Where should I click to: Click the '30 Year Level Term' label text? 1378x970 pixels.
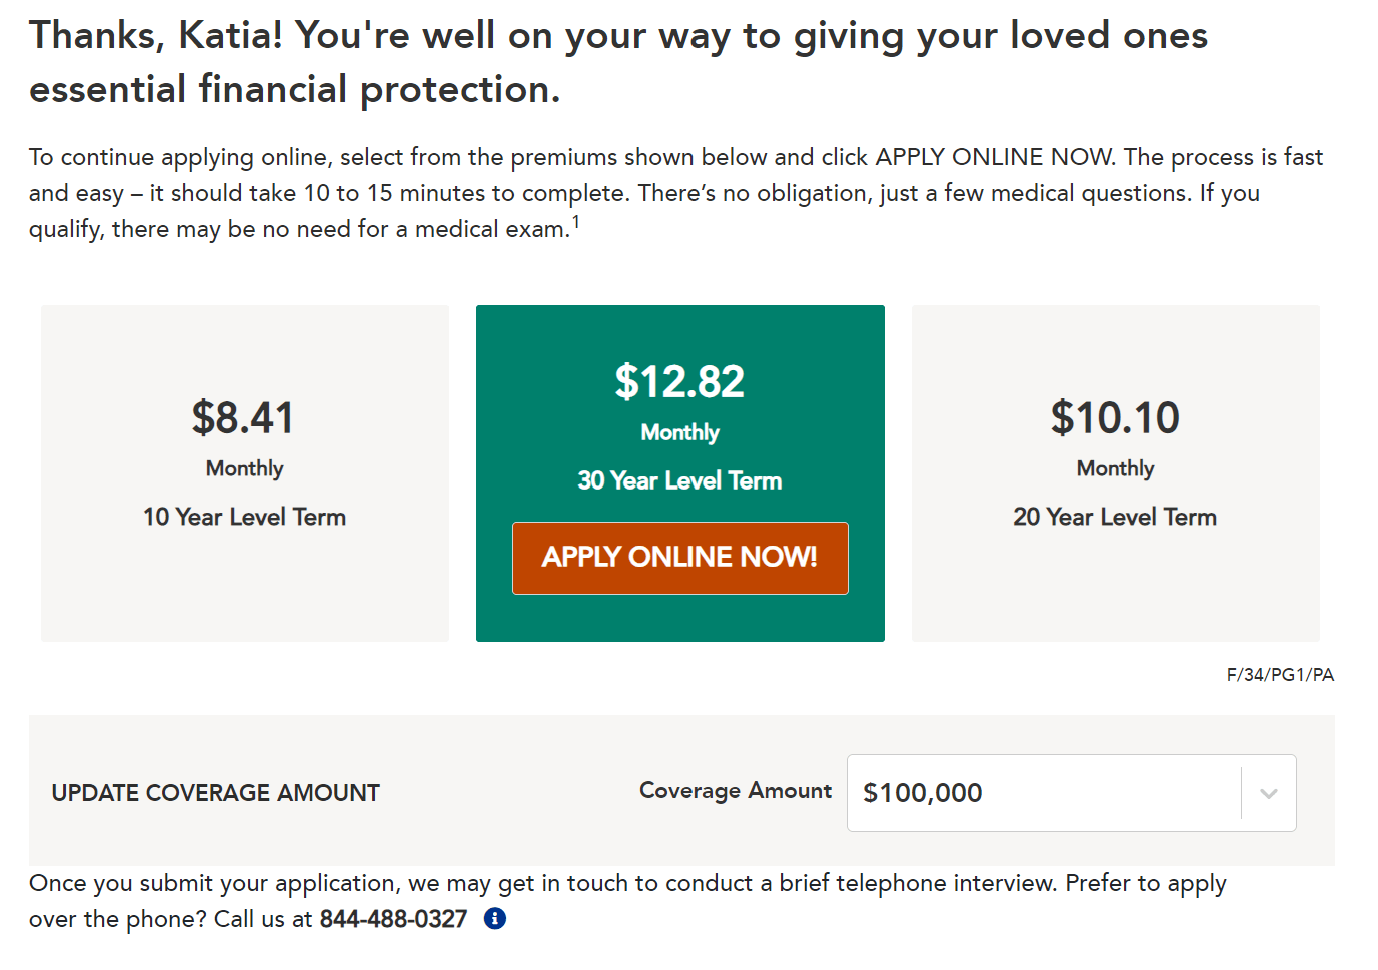680,481
